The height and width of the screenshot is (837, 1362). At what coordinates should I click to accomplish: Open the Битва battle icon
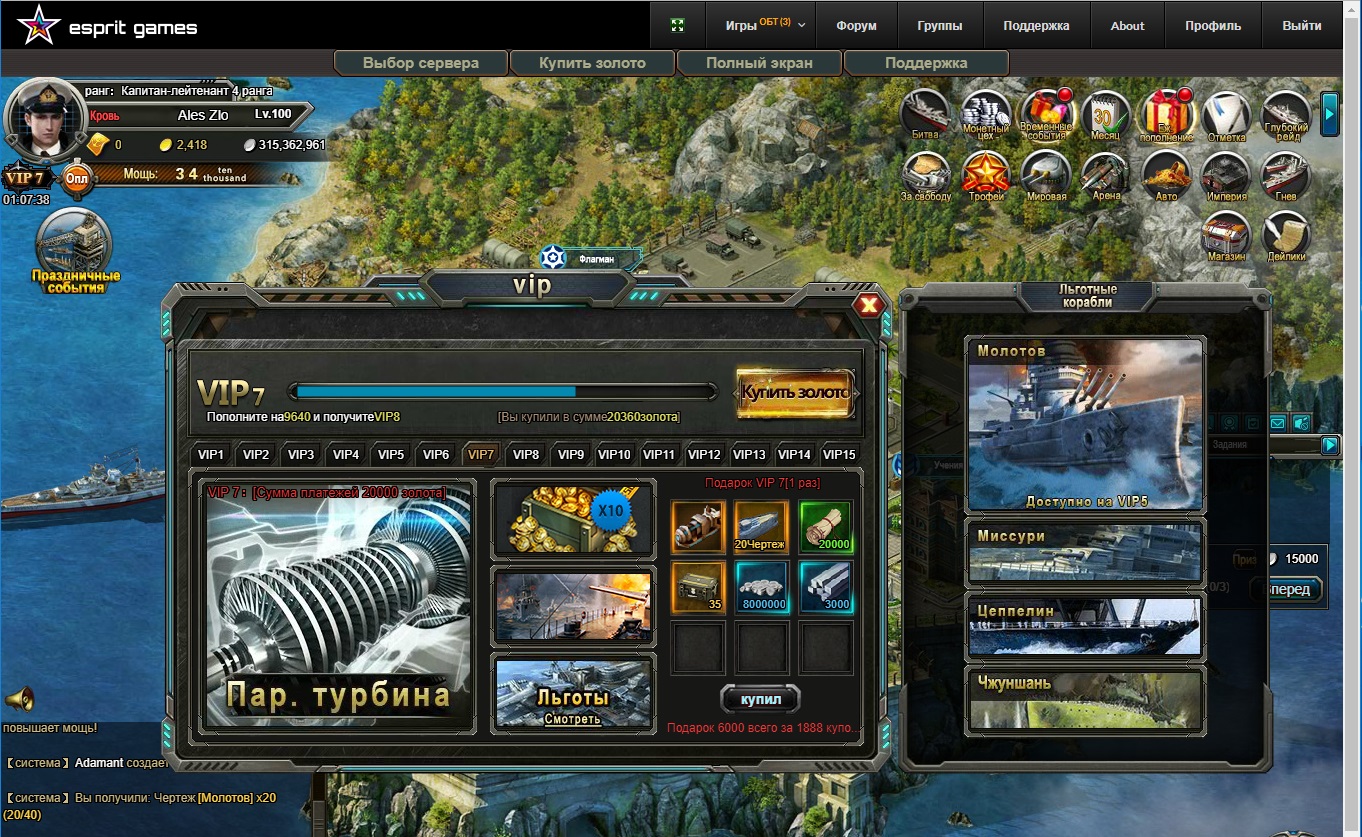[x=925, y=113]
